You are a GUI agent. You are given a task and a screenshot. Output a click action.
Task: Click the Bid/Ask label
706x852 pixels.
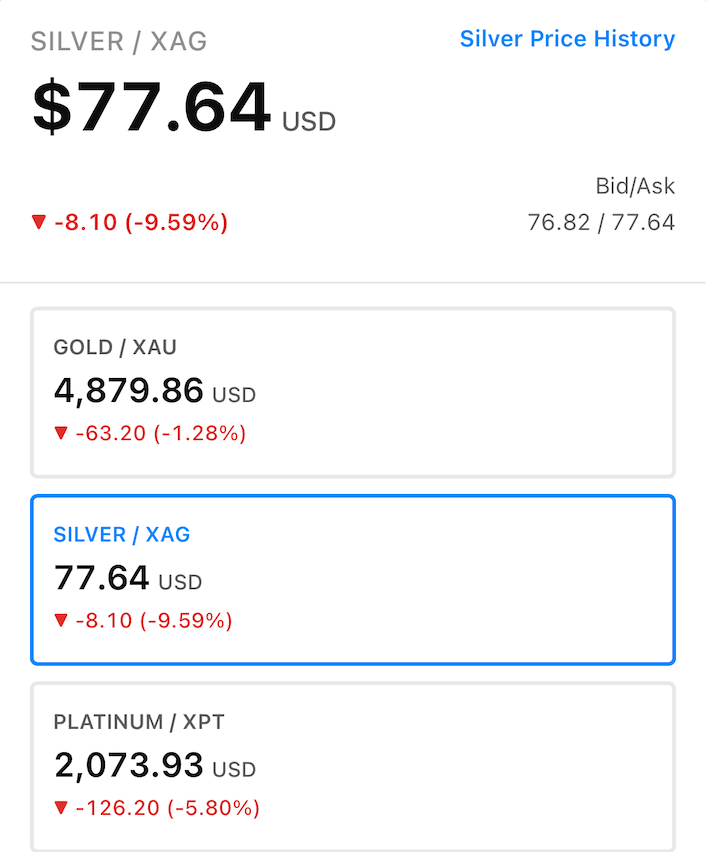(x=635, y=186)
